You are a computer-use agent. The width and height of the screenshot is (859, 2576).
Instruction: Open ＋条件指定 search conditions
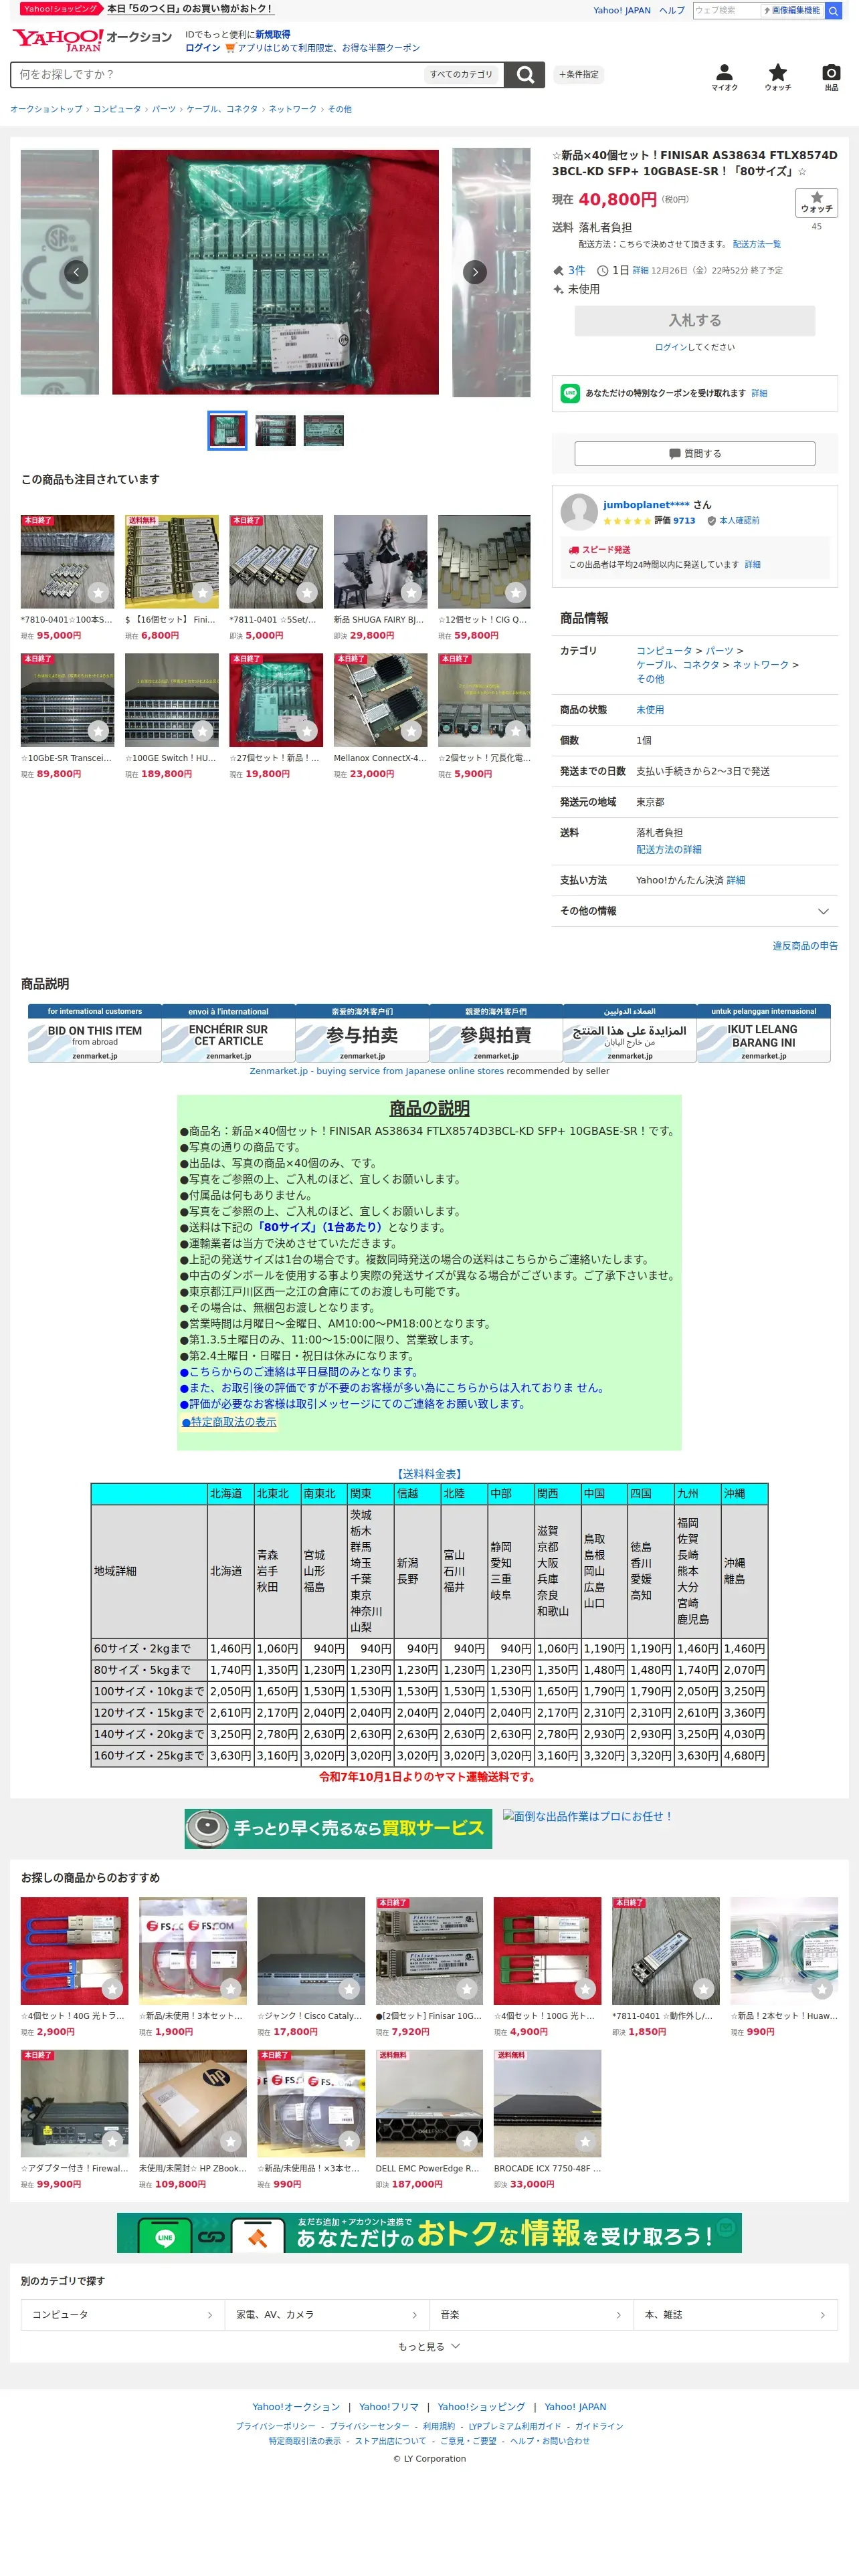pos(578,75)
